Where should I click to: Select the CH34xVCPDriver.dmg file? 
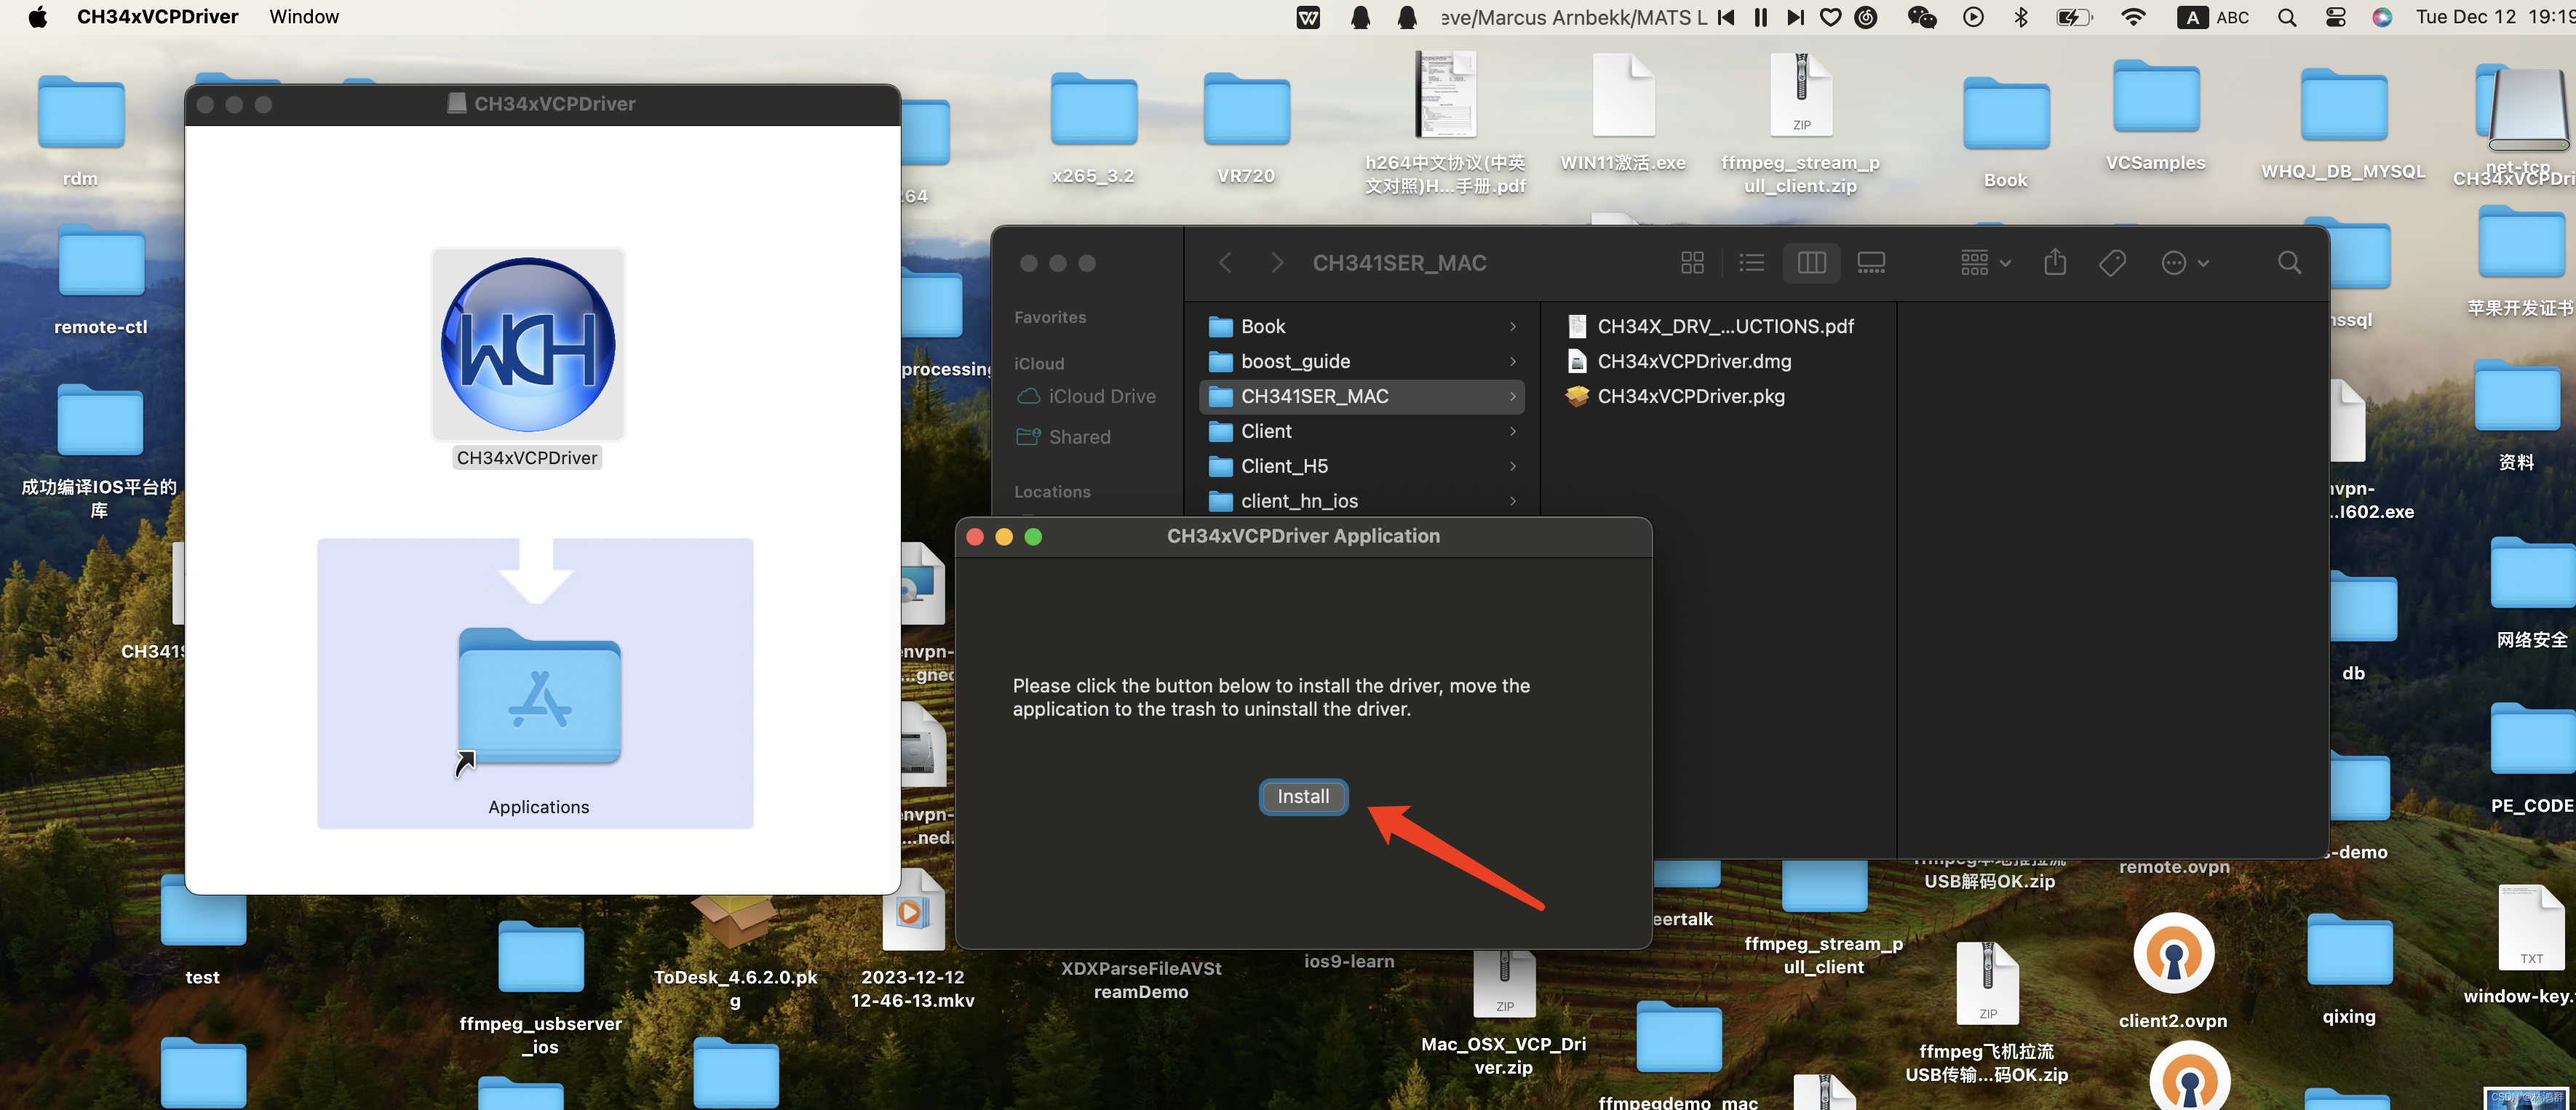pyautogui.click(x=1679, y=361)
